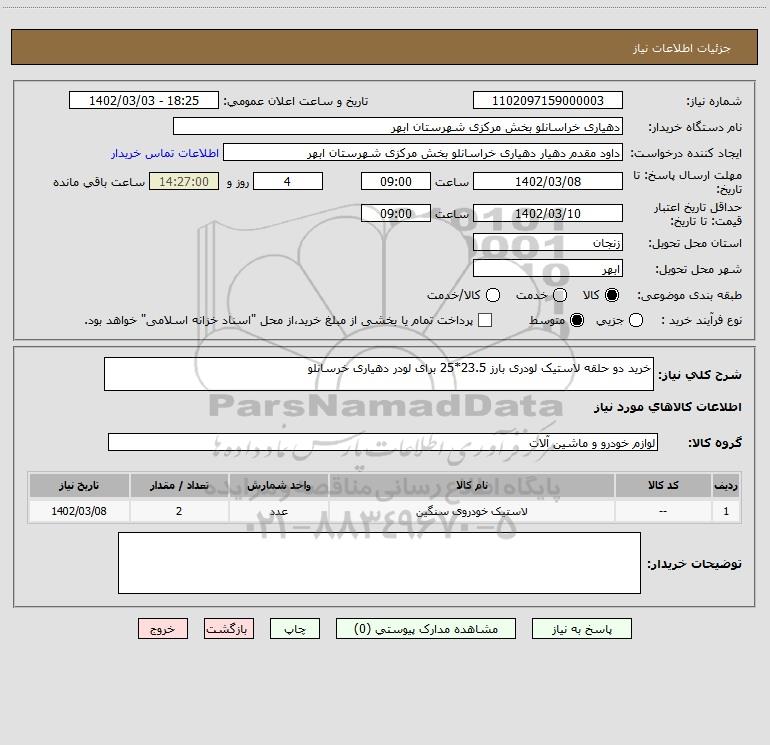
Task: Click the price validity date 1402/03/10 field
Action: 548,213
